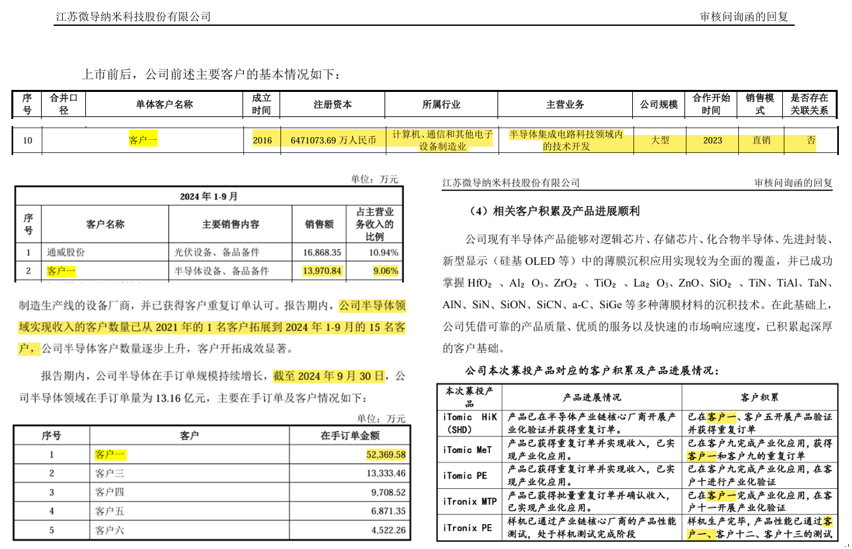Image resolution: width=852 pixels, height=549 pixels.
Task: Click 半导体设备、备品备件 in row 2
Action: point(222,271)
